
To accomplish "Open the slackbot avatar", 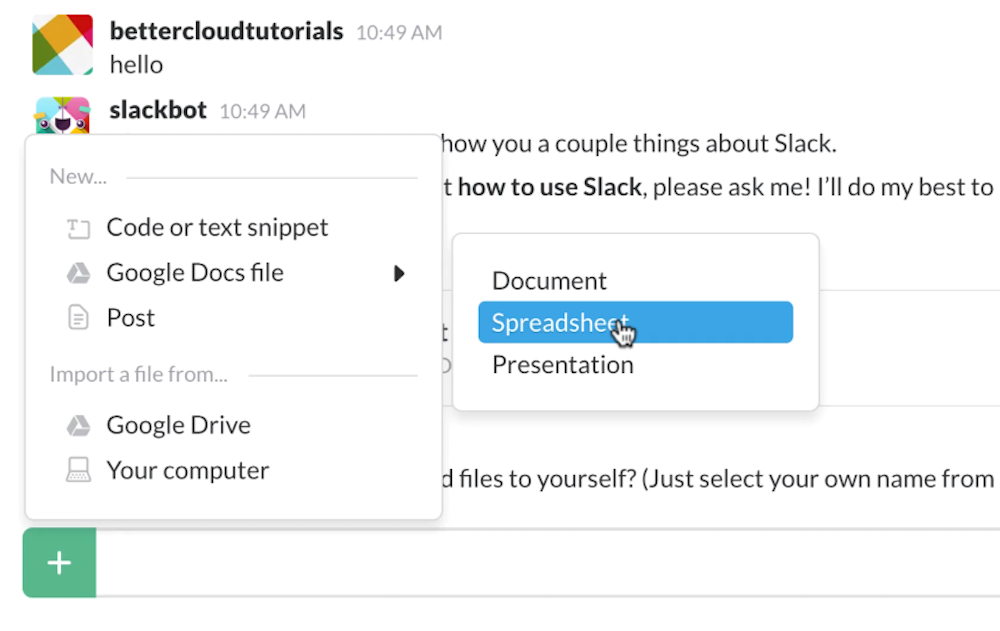I will coord(62,115).
